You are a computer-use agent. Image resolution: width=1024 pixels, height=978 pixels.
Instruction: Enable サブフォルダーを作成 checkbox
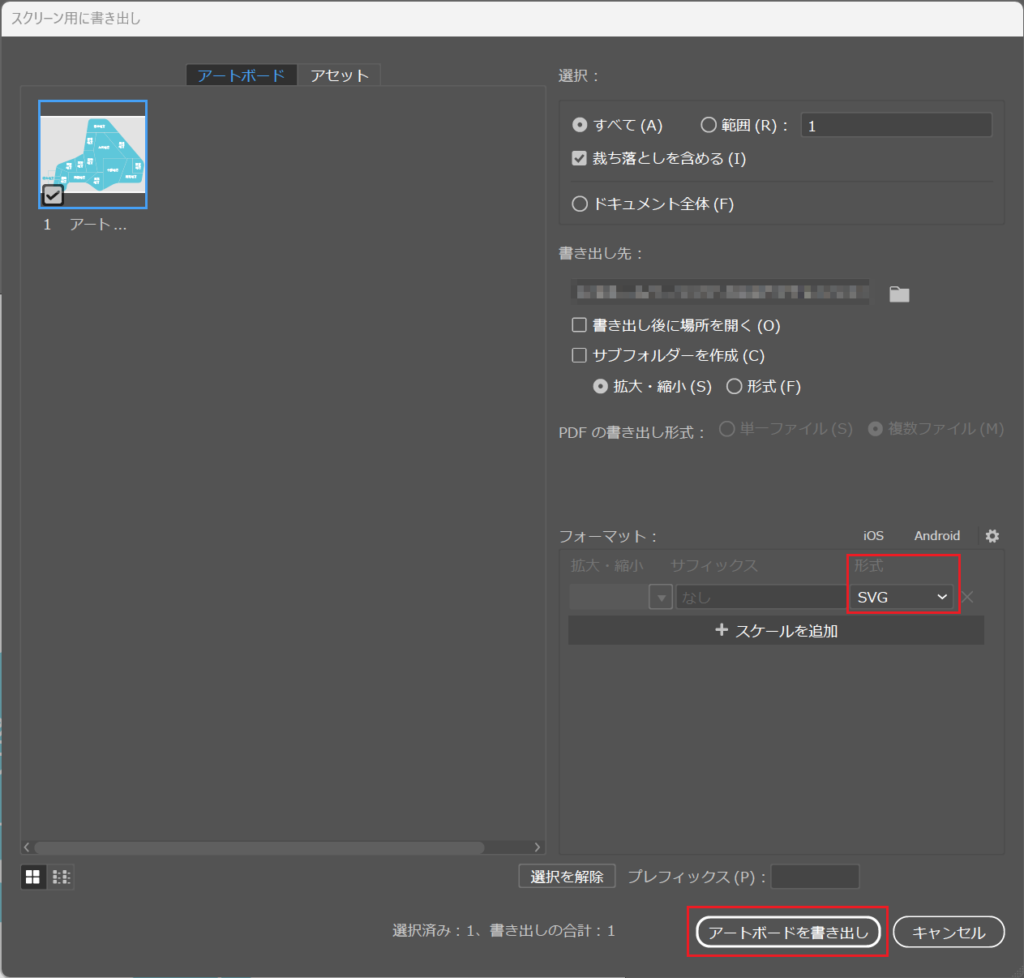tap(578, 355)
